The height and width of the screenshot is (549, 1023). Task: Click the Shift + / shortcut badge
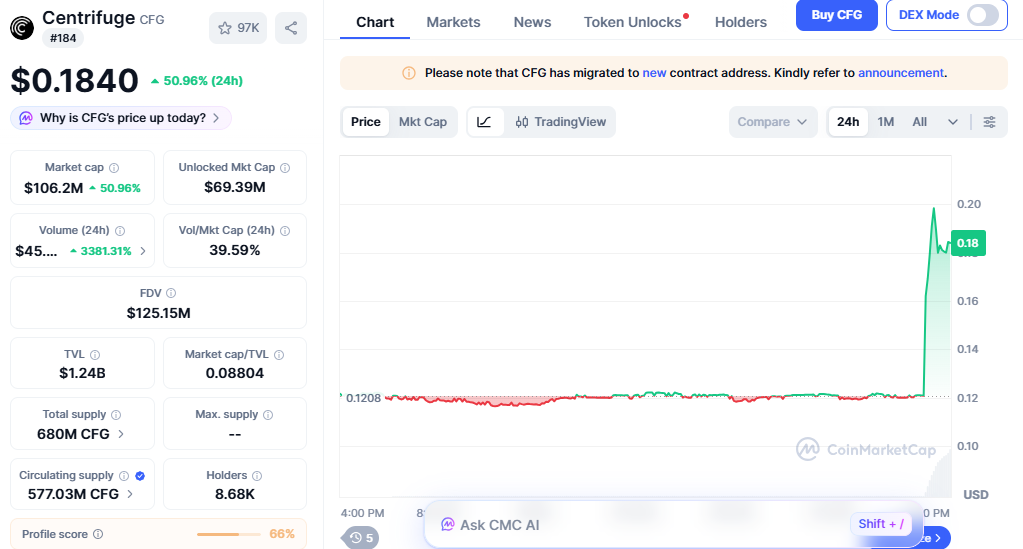pos(881,524)
